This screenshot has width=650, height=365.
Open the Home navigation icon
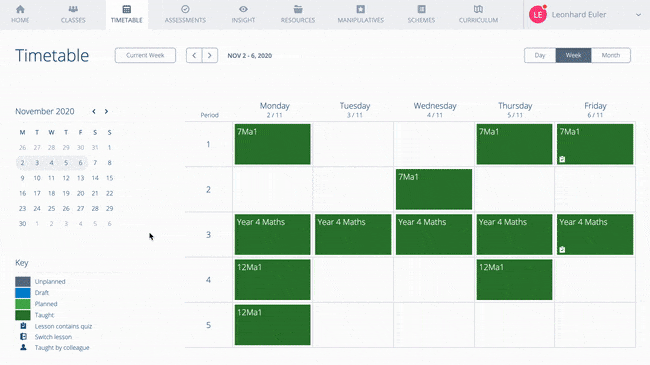point(20,9)
